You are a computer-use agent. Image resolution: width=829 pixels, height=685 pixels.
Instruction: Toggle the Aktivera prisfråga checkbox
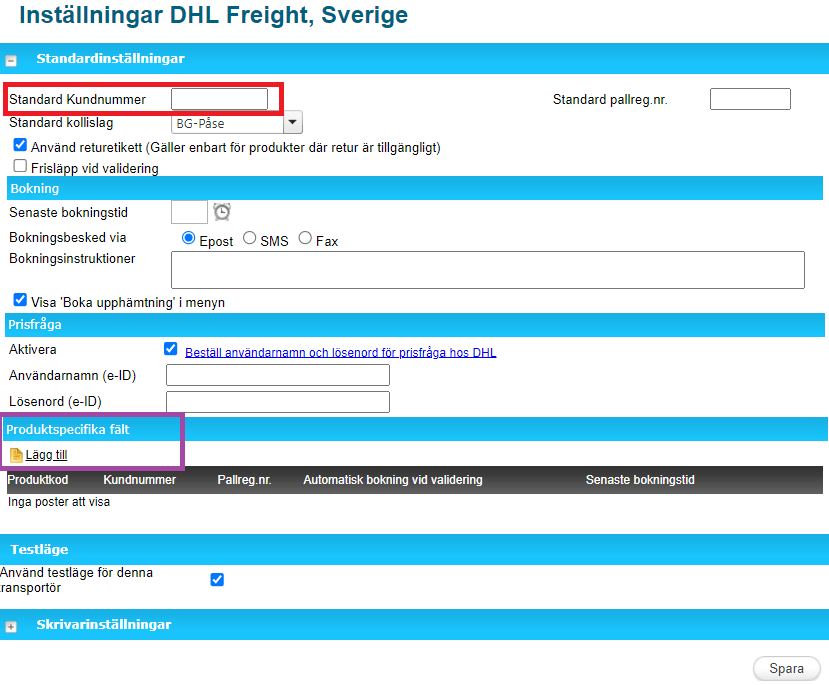[x=171, y=349]
